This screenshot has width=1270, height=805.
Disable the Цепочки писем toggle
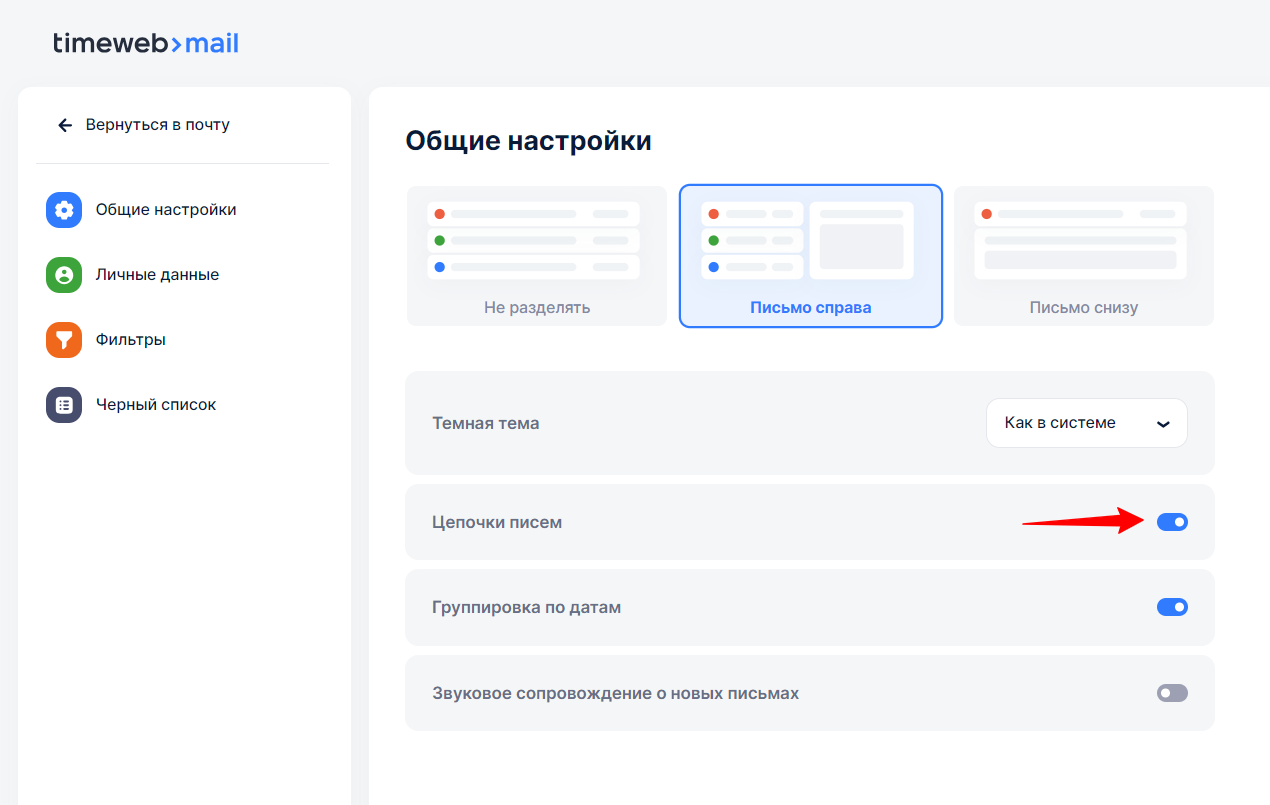[1172, 522]
